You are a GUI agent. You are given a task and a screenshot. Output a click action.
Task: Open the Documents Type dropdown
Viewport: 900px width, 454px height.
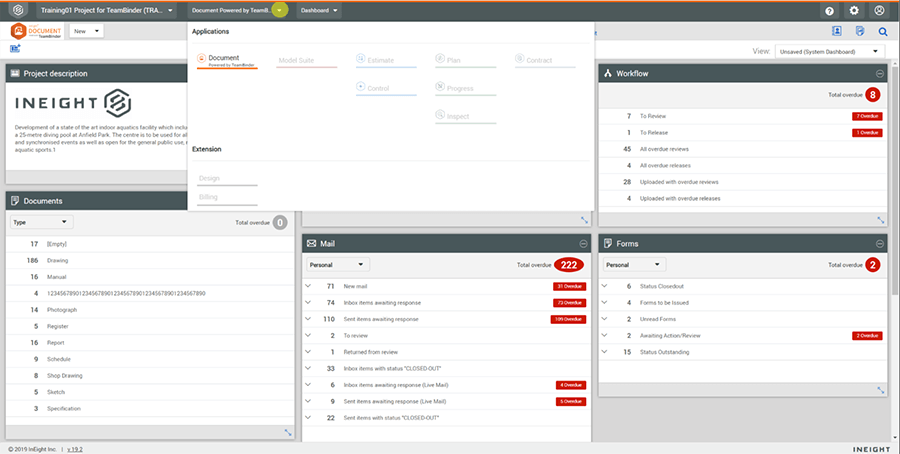41,222
